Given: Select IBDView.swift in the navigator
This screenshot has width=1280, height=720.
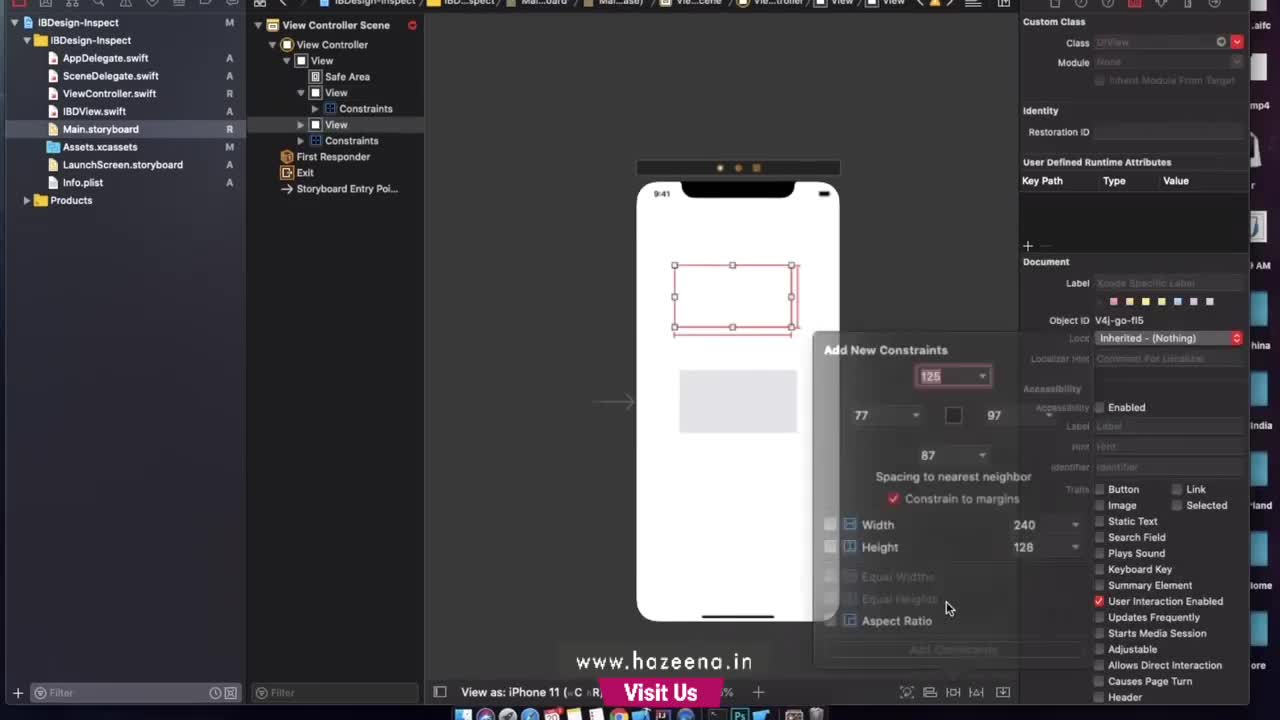Looking at the screenshot, I should (94, 112).
